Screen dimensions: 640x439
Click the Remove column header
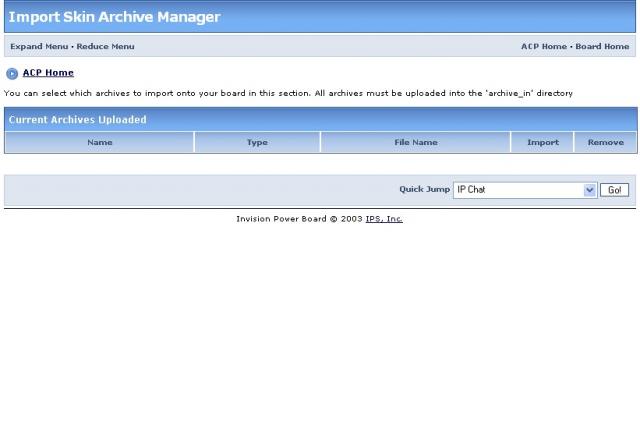click(606, 142)
